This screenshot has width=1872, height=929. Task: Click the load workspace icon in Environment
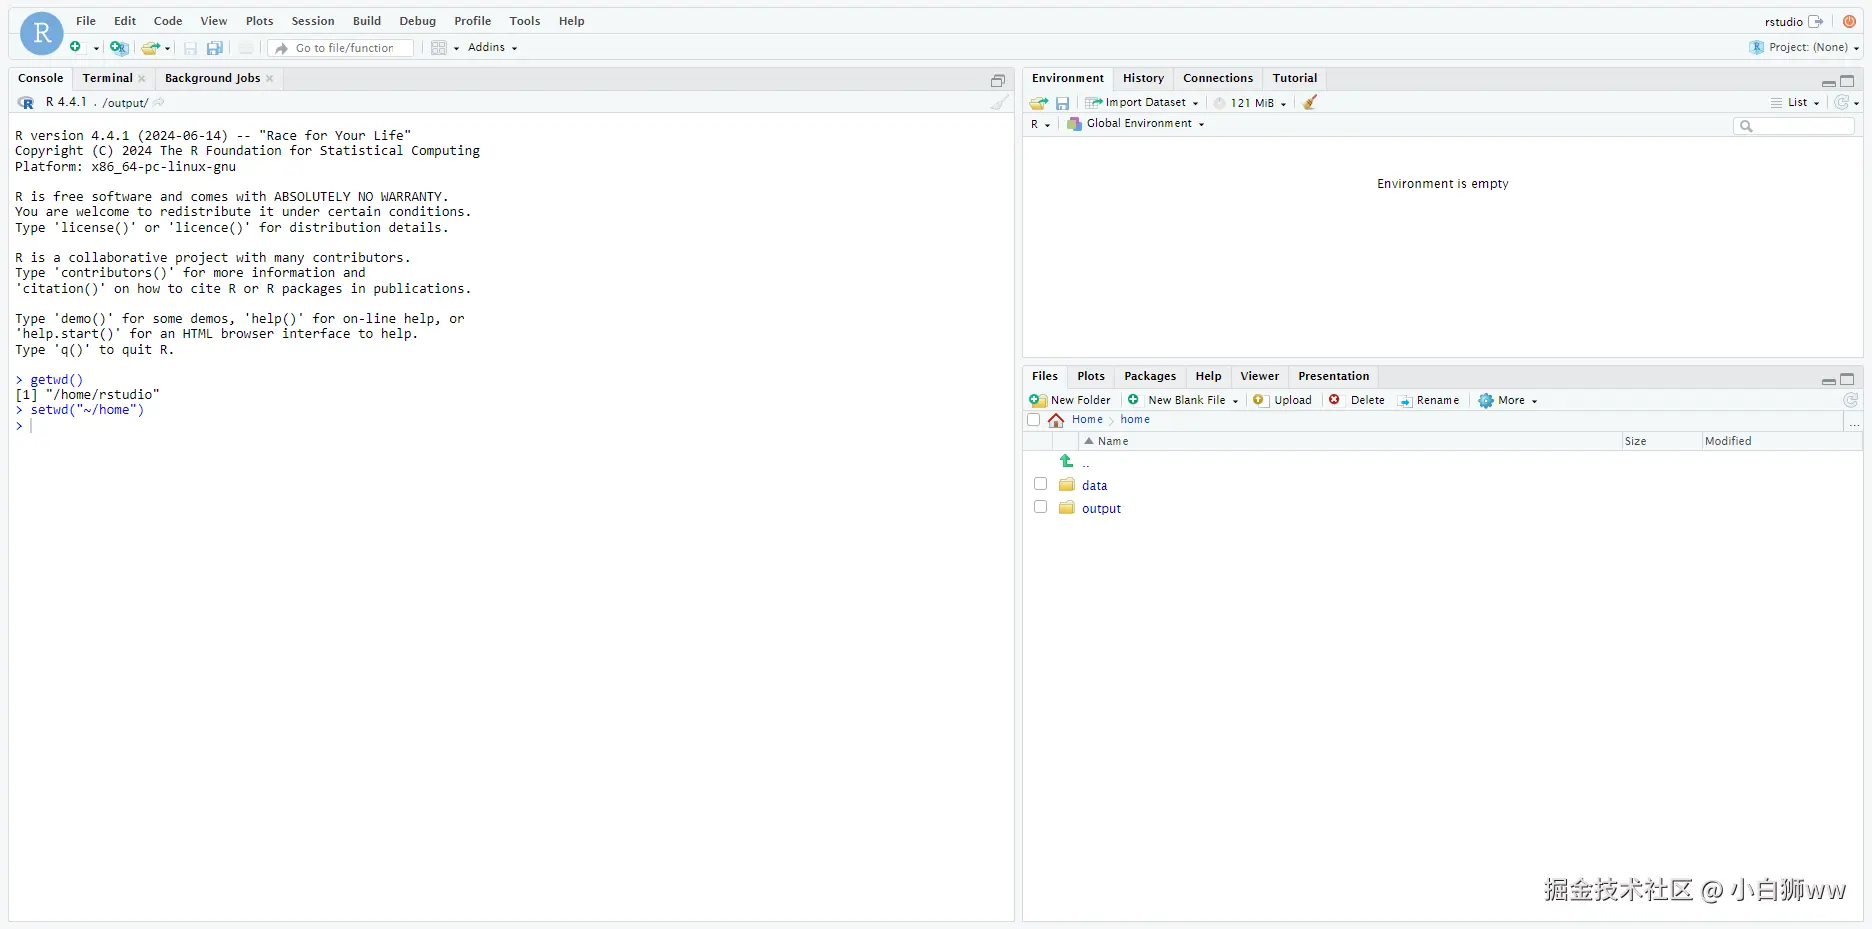coord(1039,103)
